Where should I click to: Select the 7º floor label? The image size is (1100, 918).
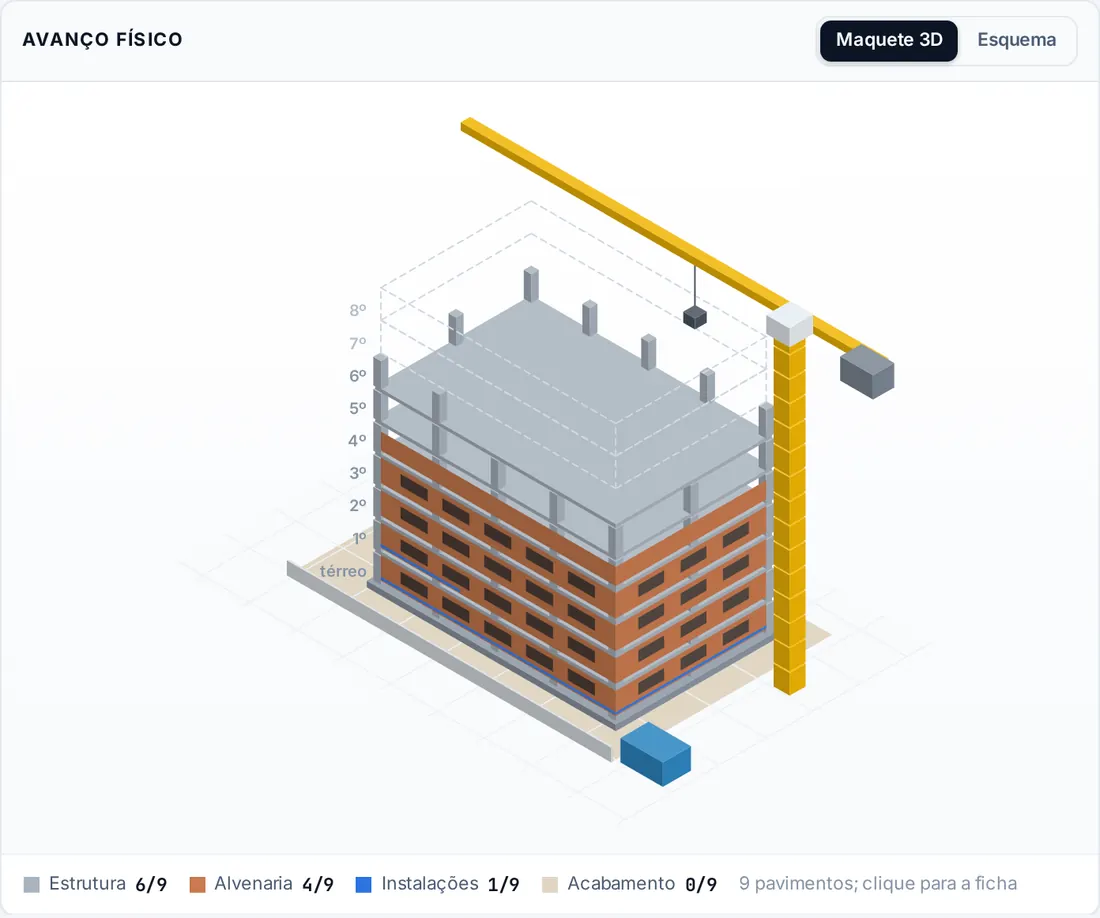pos(358,343)
